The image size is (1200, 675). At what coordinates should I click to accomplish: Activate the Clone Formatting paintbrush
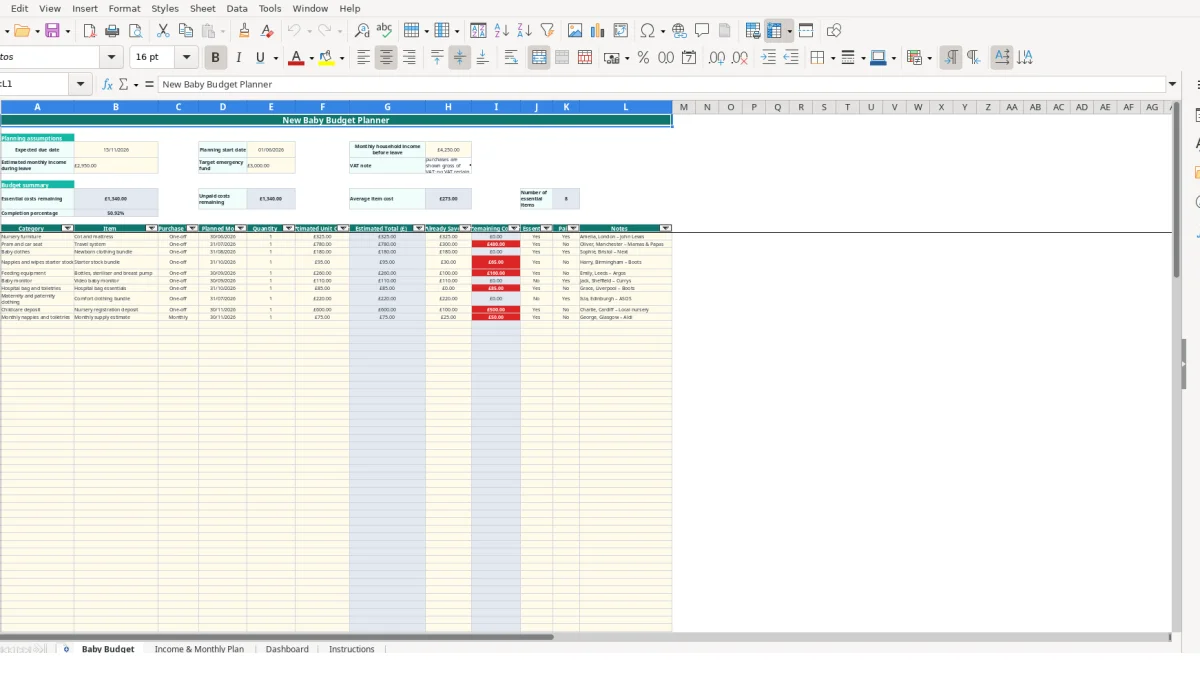[244, 31]
